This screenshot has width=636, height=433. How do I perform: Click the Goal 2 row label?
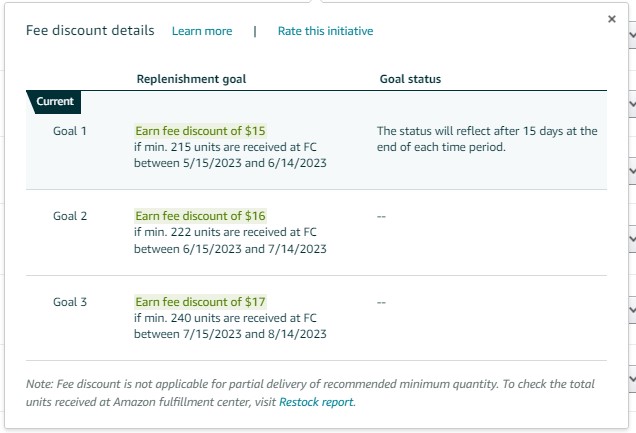(x=70, y=216)
